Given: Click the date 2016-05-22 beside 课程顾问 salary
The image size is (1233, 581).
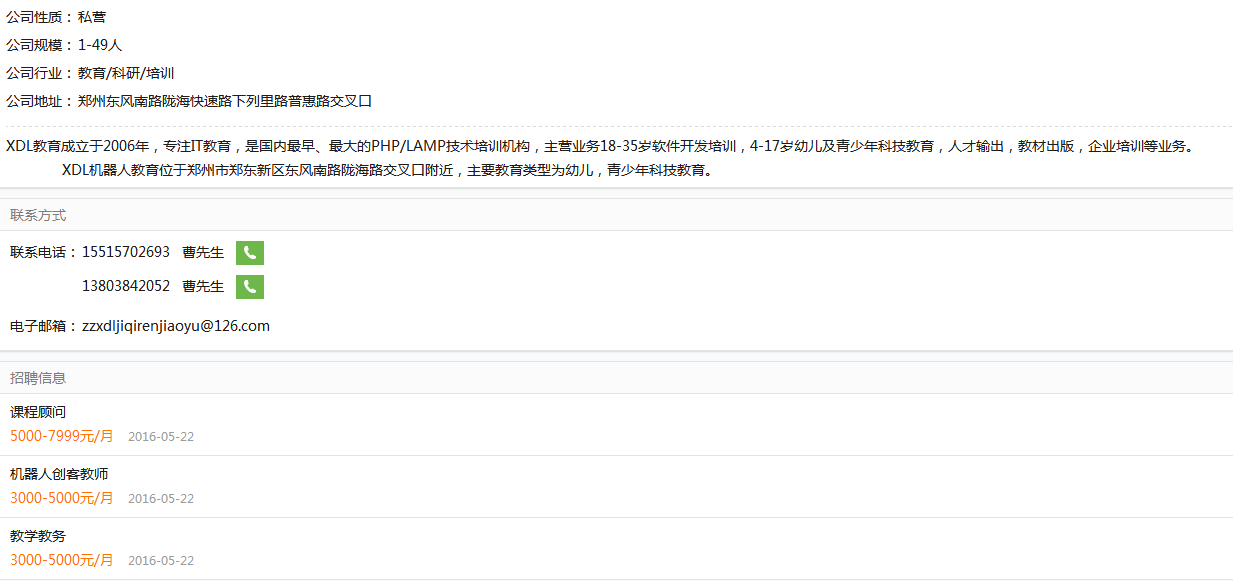Looking at the screenshot, I should point(161,437).
